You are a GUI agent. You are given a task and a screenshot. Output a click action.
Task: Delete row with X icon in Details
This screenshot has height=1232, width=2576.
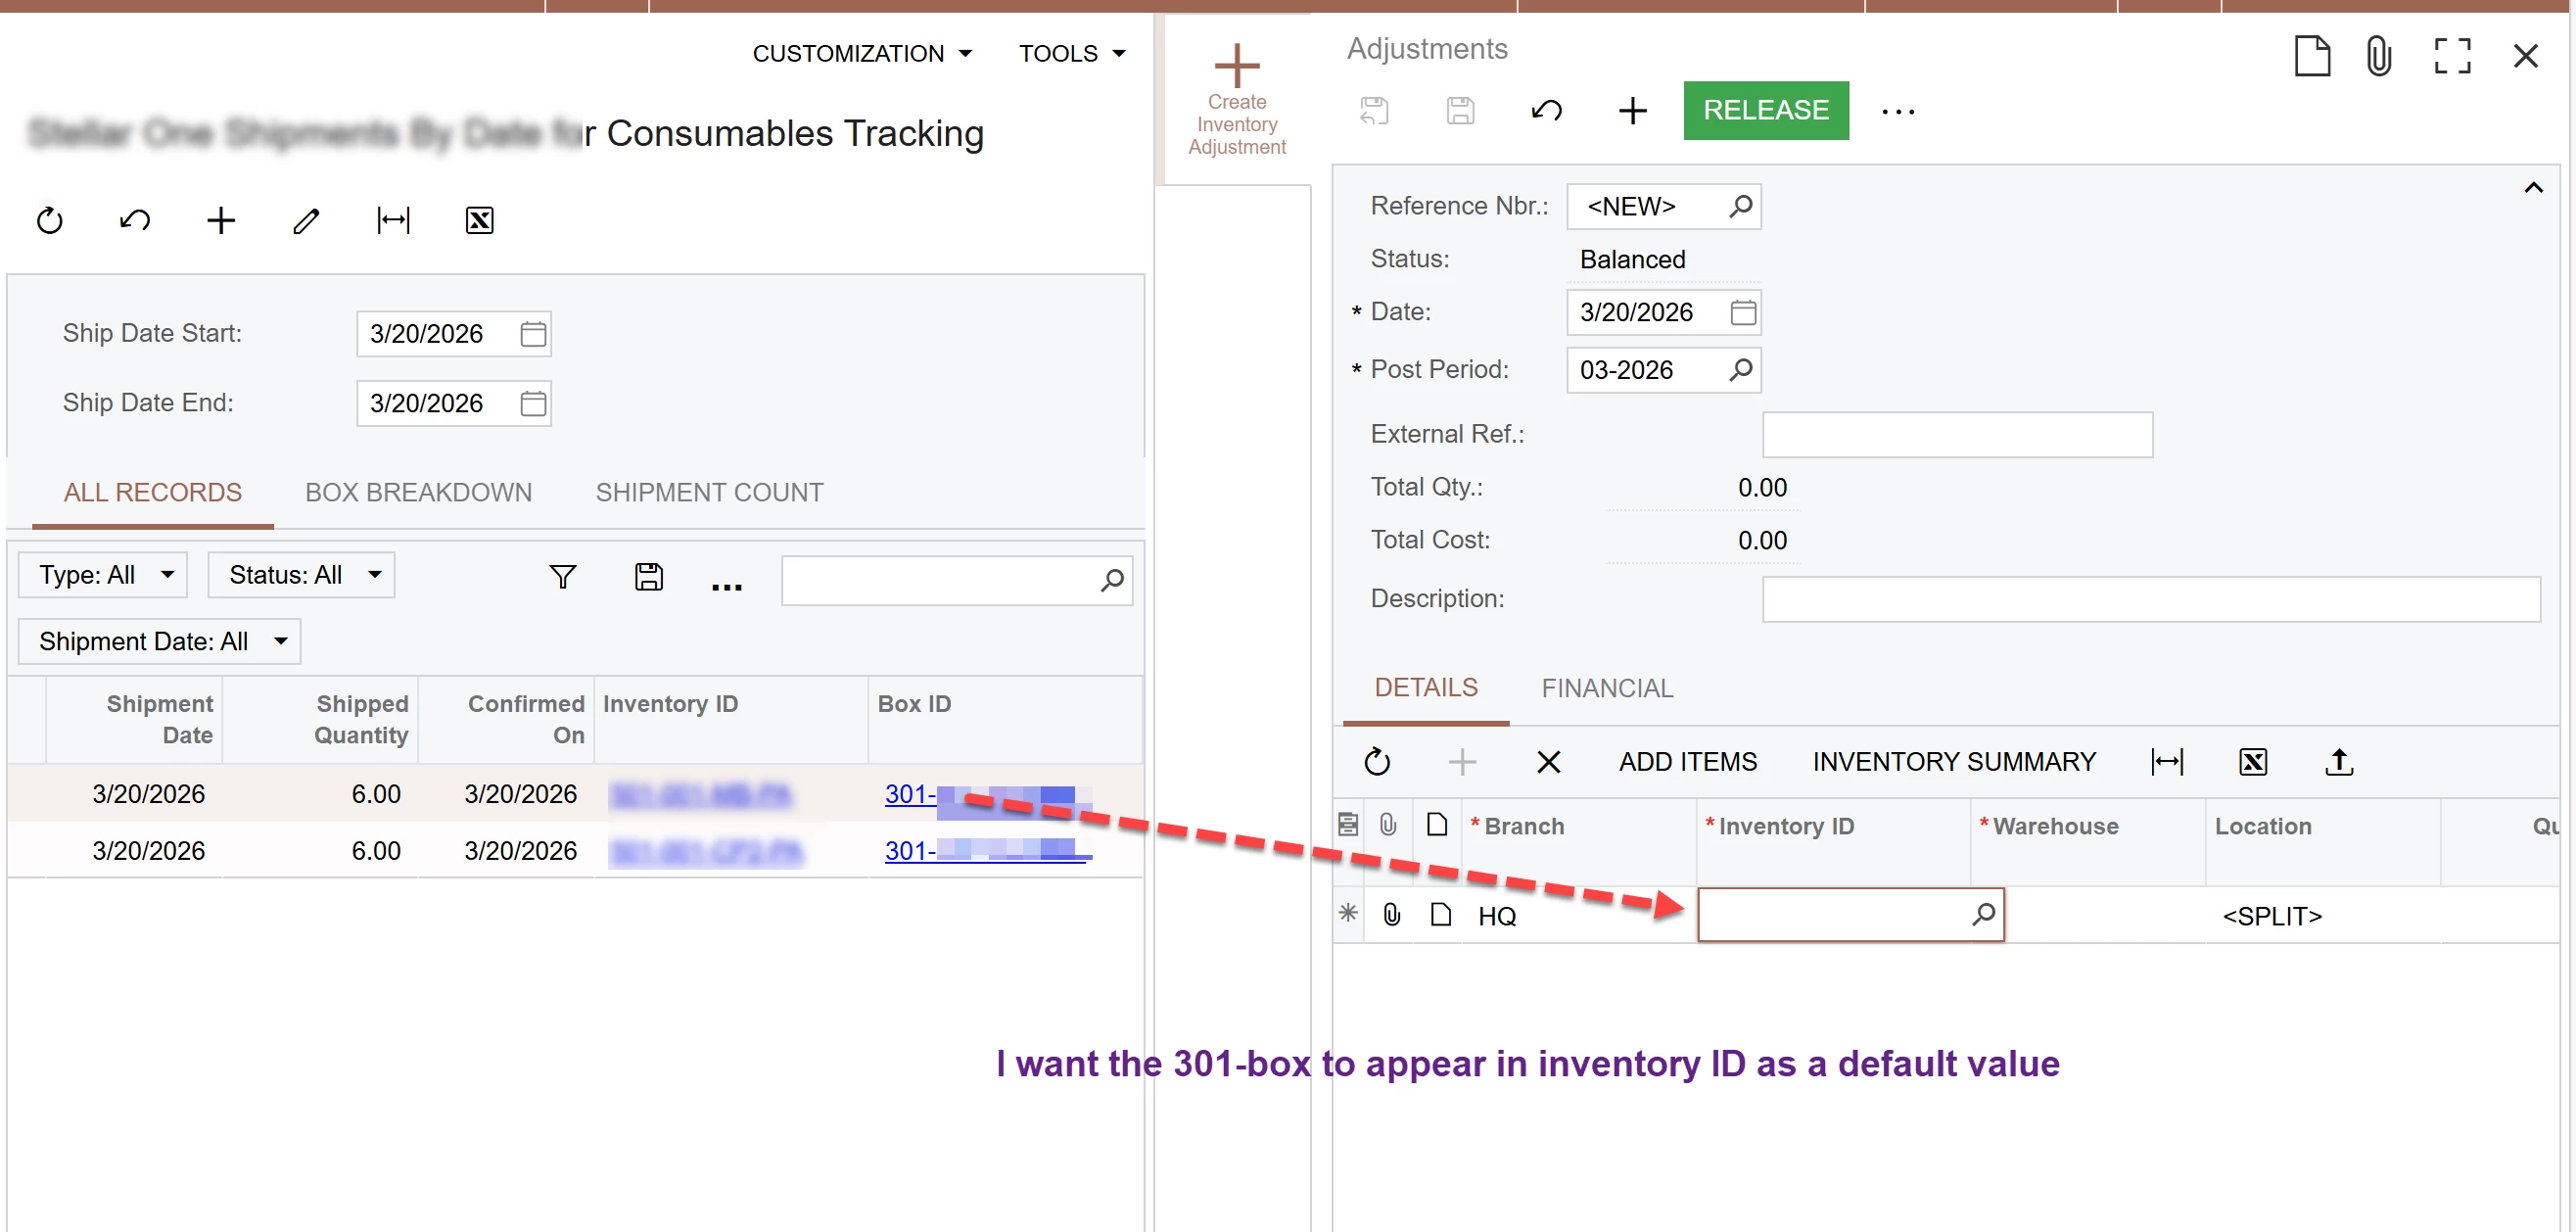tap(1547, 762)
